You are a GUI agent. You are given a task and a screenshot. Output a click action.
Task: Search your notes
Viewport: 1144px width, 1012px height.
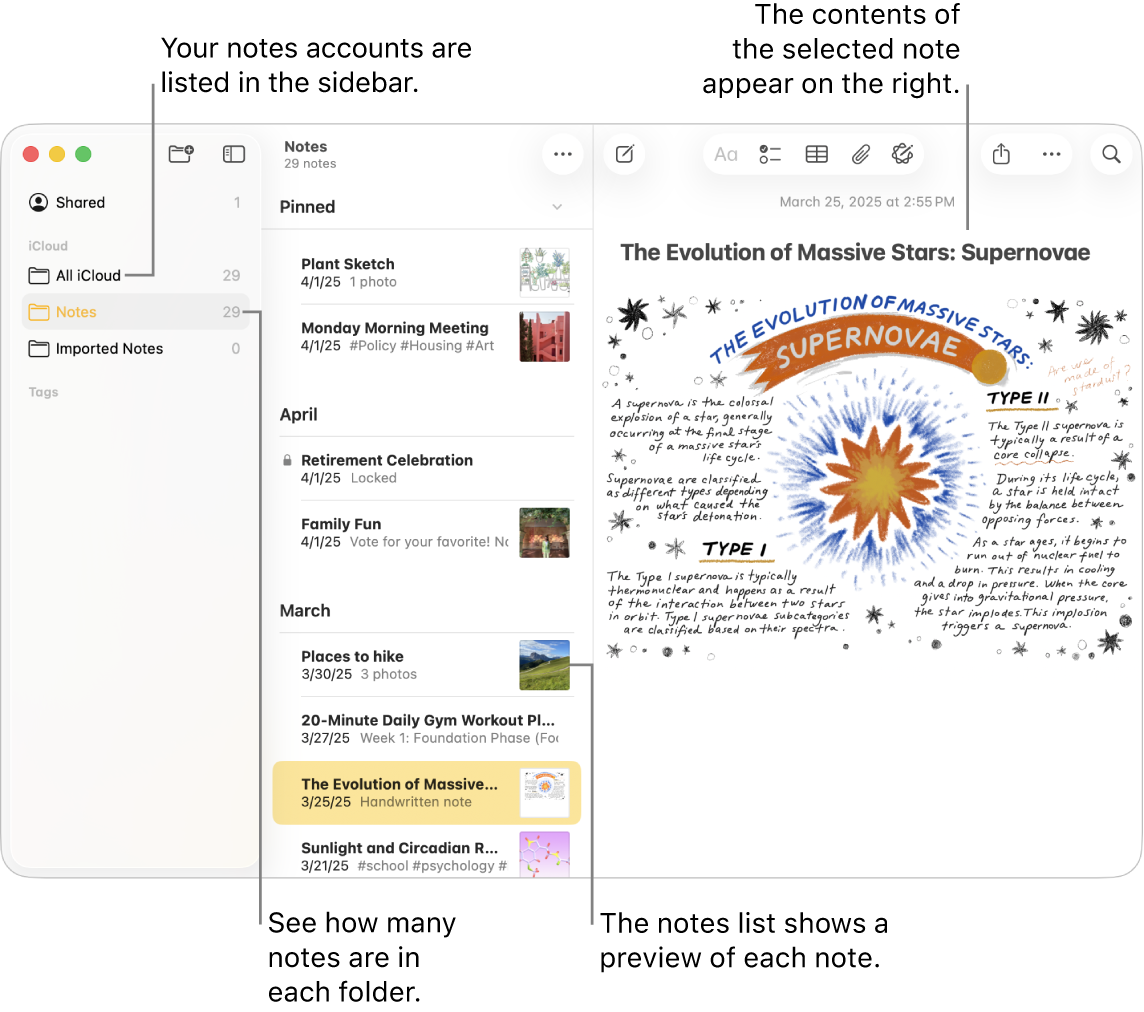click(x=1111, y=154)
